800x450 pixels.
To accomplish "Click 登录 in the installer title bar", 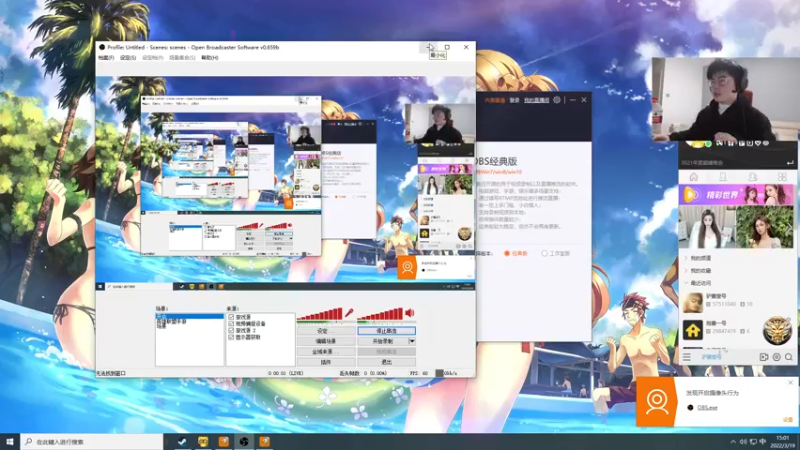I will click(514, 100).
